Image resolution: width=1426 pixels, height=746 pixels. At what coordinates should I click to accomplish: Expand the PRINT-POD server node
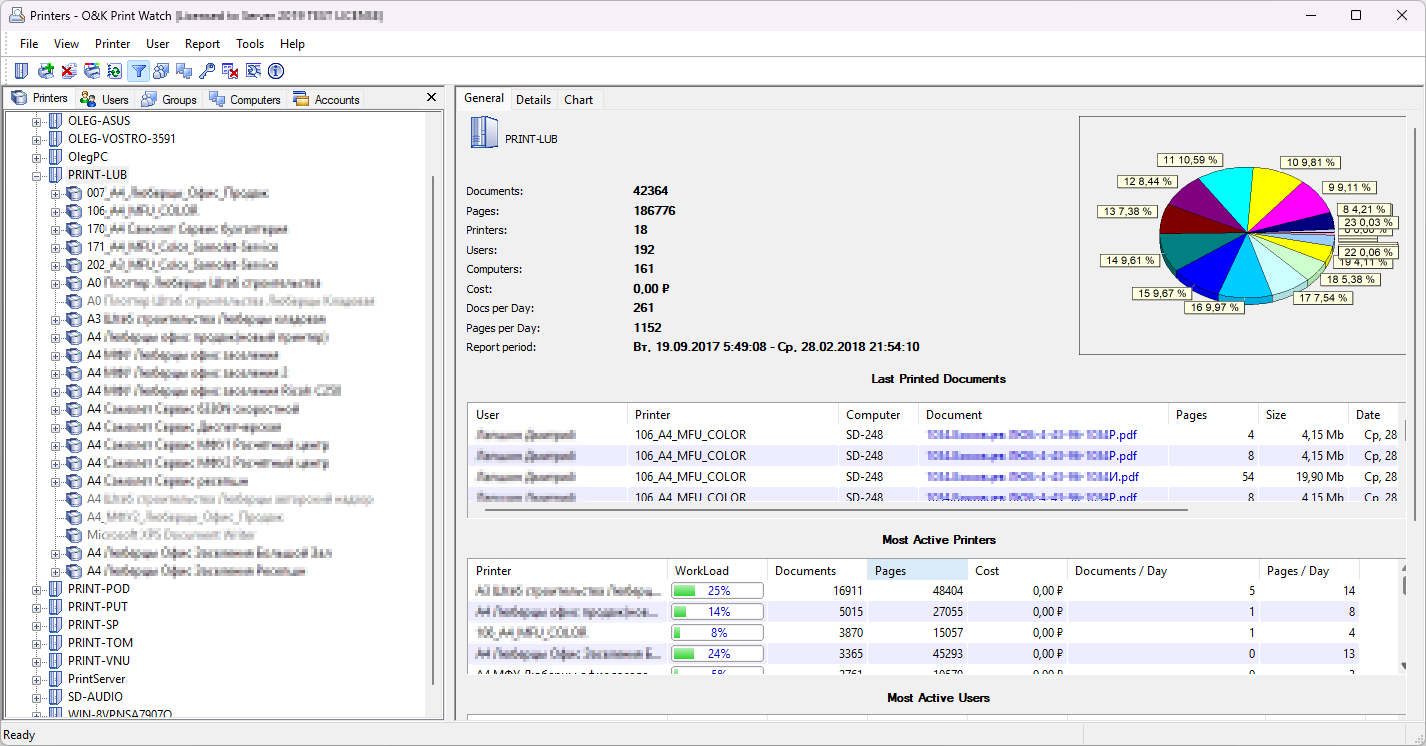click(x=37, y=589)
